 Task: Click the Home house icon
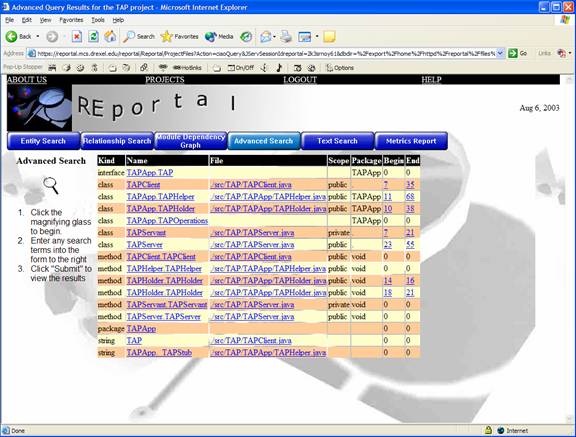click(x=110, y=36)
